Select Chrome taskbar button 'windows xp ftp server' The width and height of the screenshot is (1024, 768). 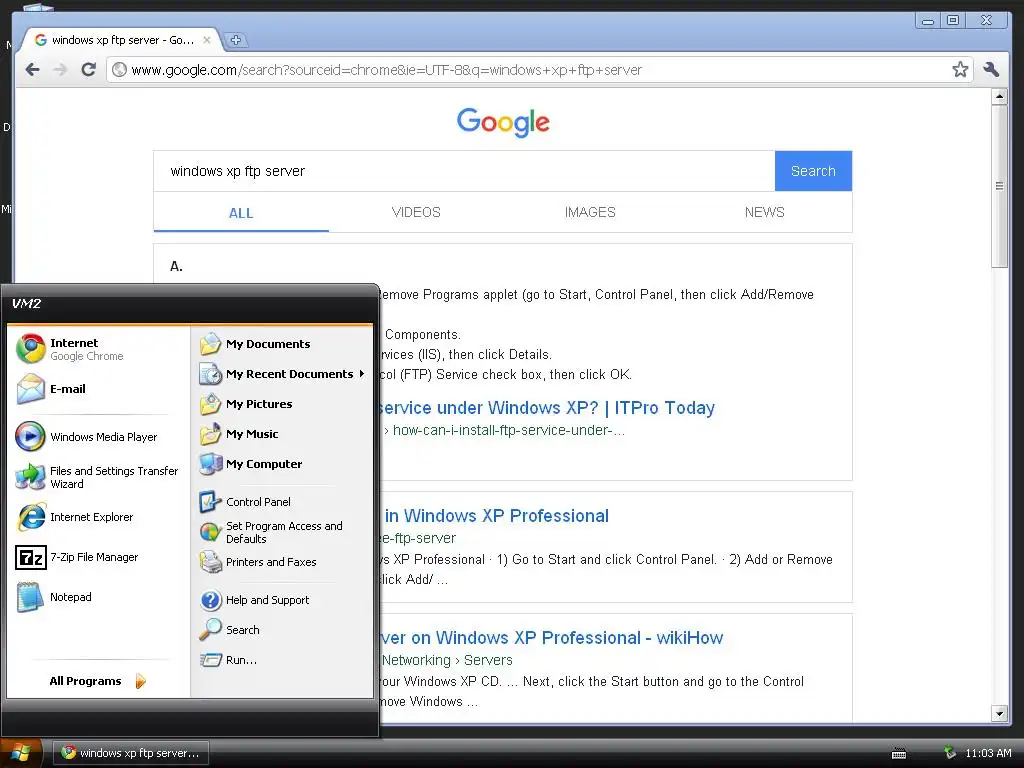pyautogui.click(x=131, y=753)
